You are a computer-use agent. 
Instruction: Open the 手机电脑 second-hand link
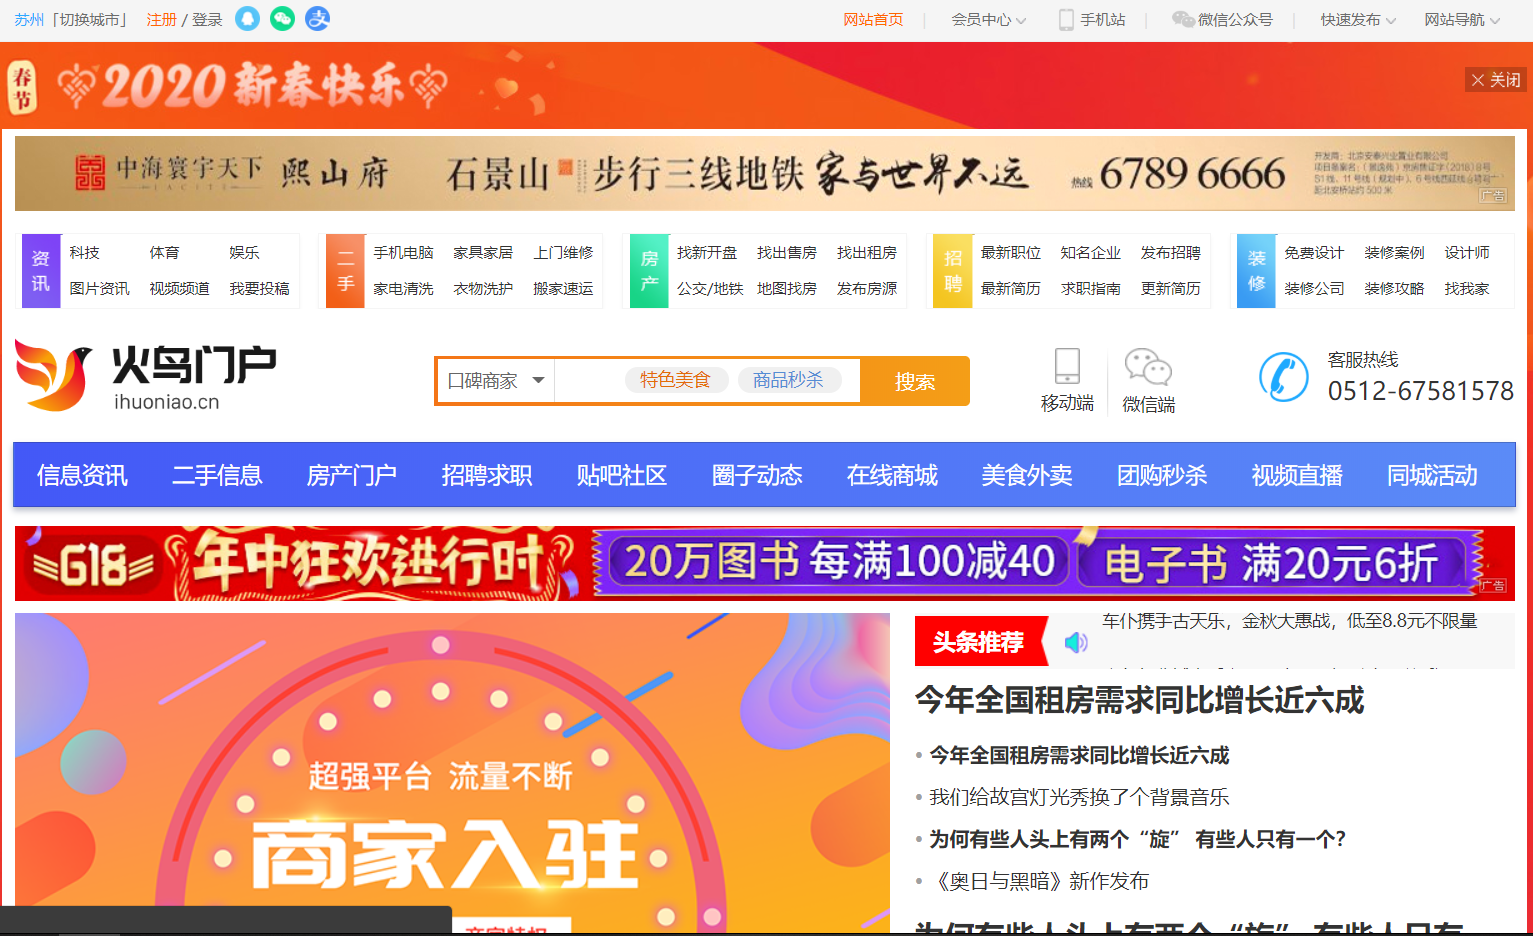(x=403, y=253)
